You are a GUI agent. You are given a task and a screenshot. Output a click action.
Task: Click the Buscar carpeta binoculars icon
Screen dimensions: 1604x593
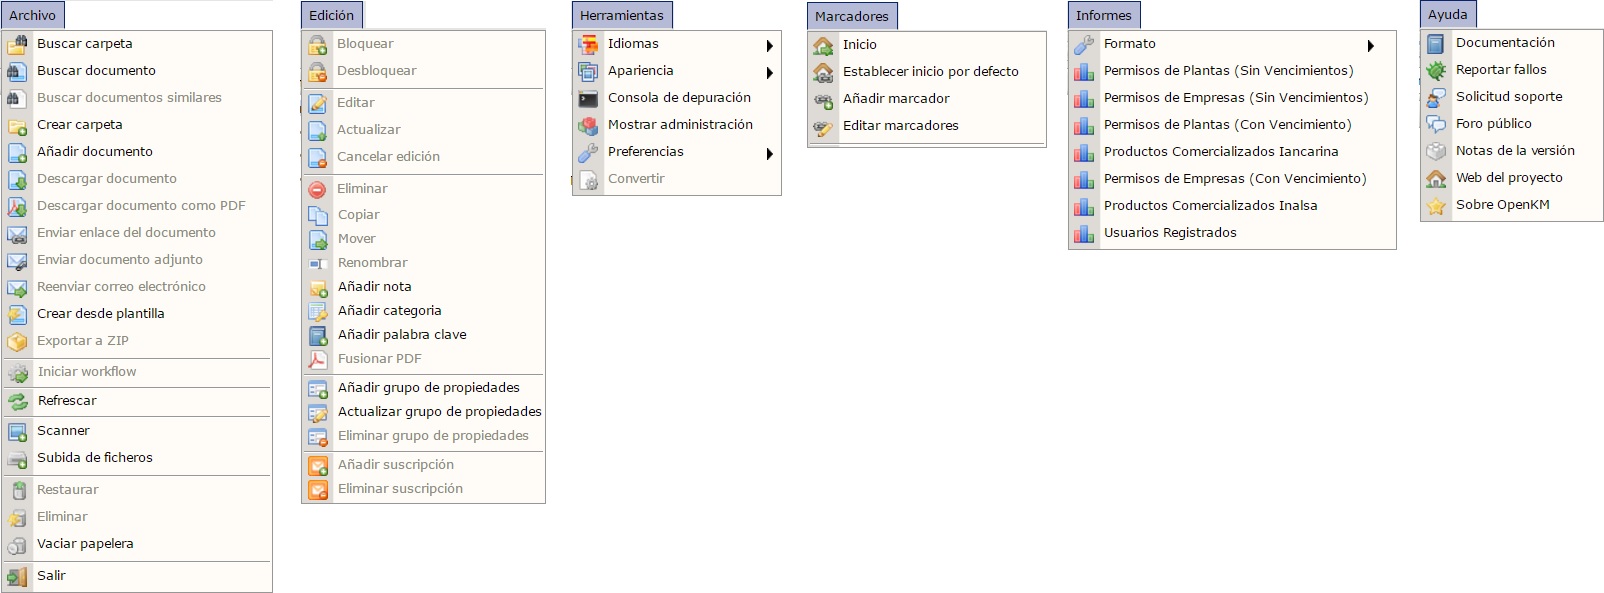(17, 44)
